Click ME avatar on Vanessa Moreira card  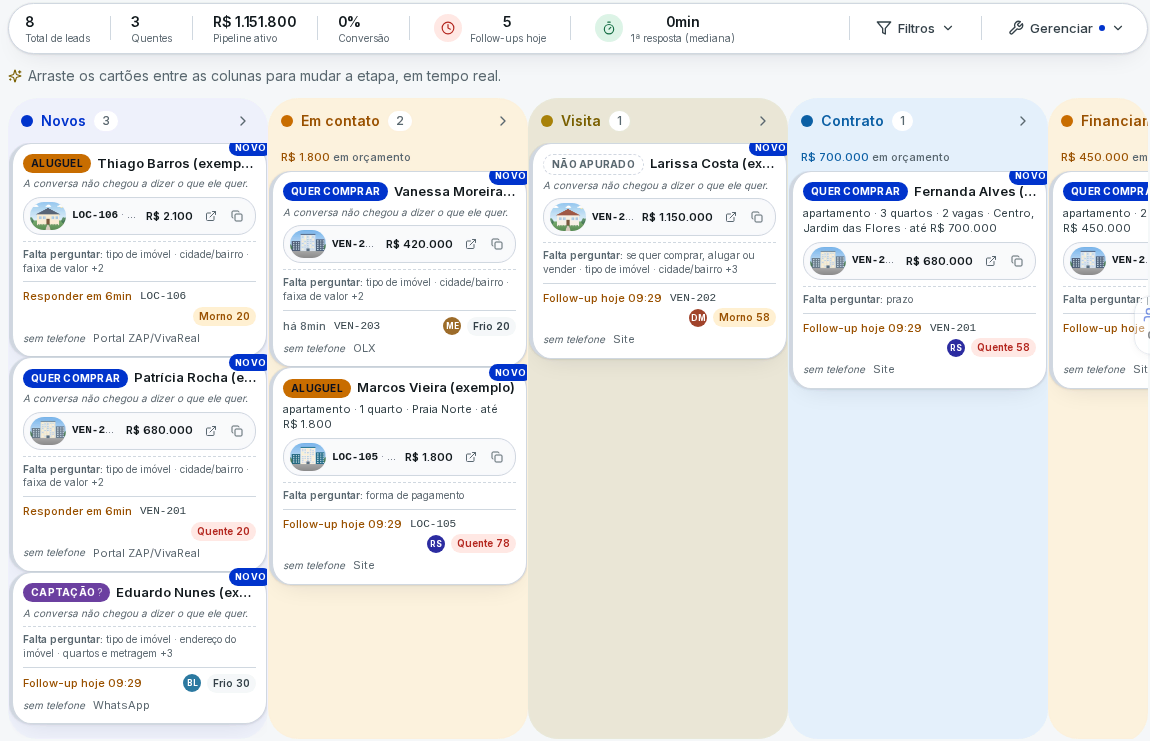(x=453, y=326)
